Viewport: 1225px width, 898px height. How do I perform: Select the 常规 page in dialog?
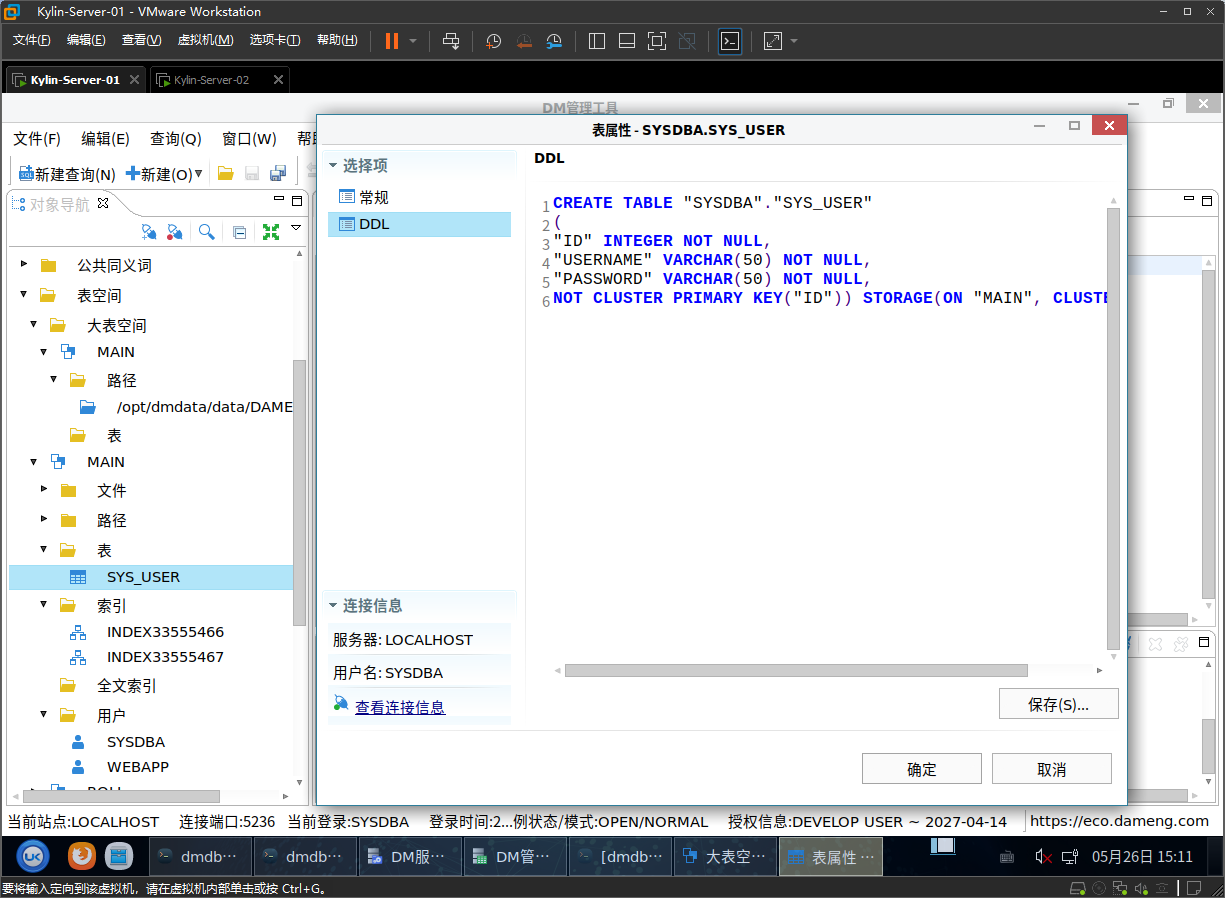419,197
